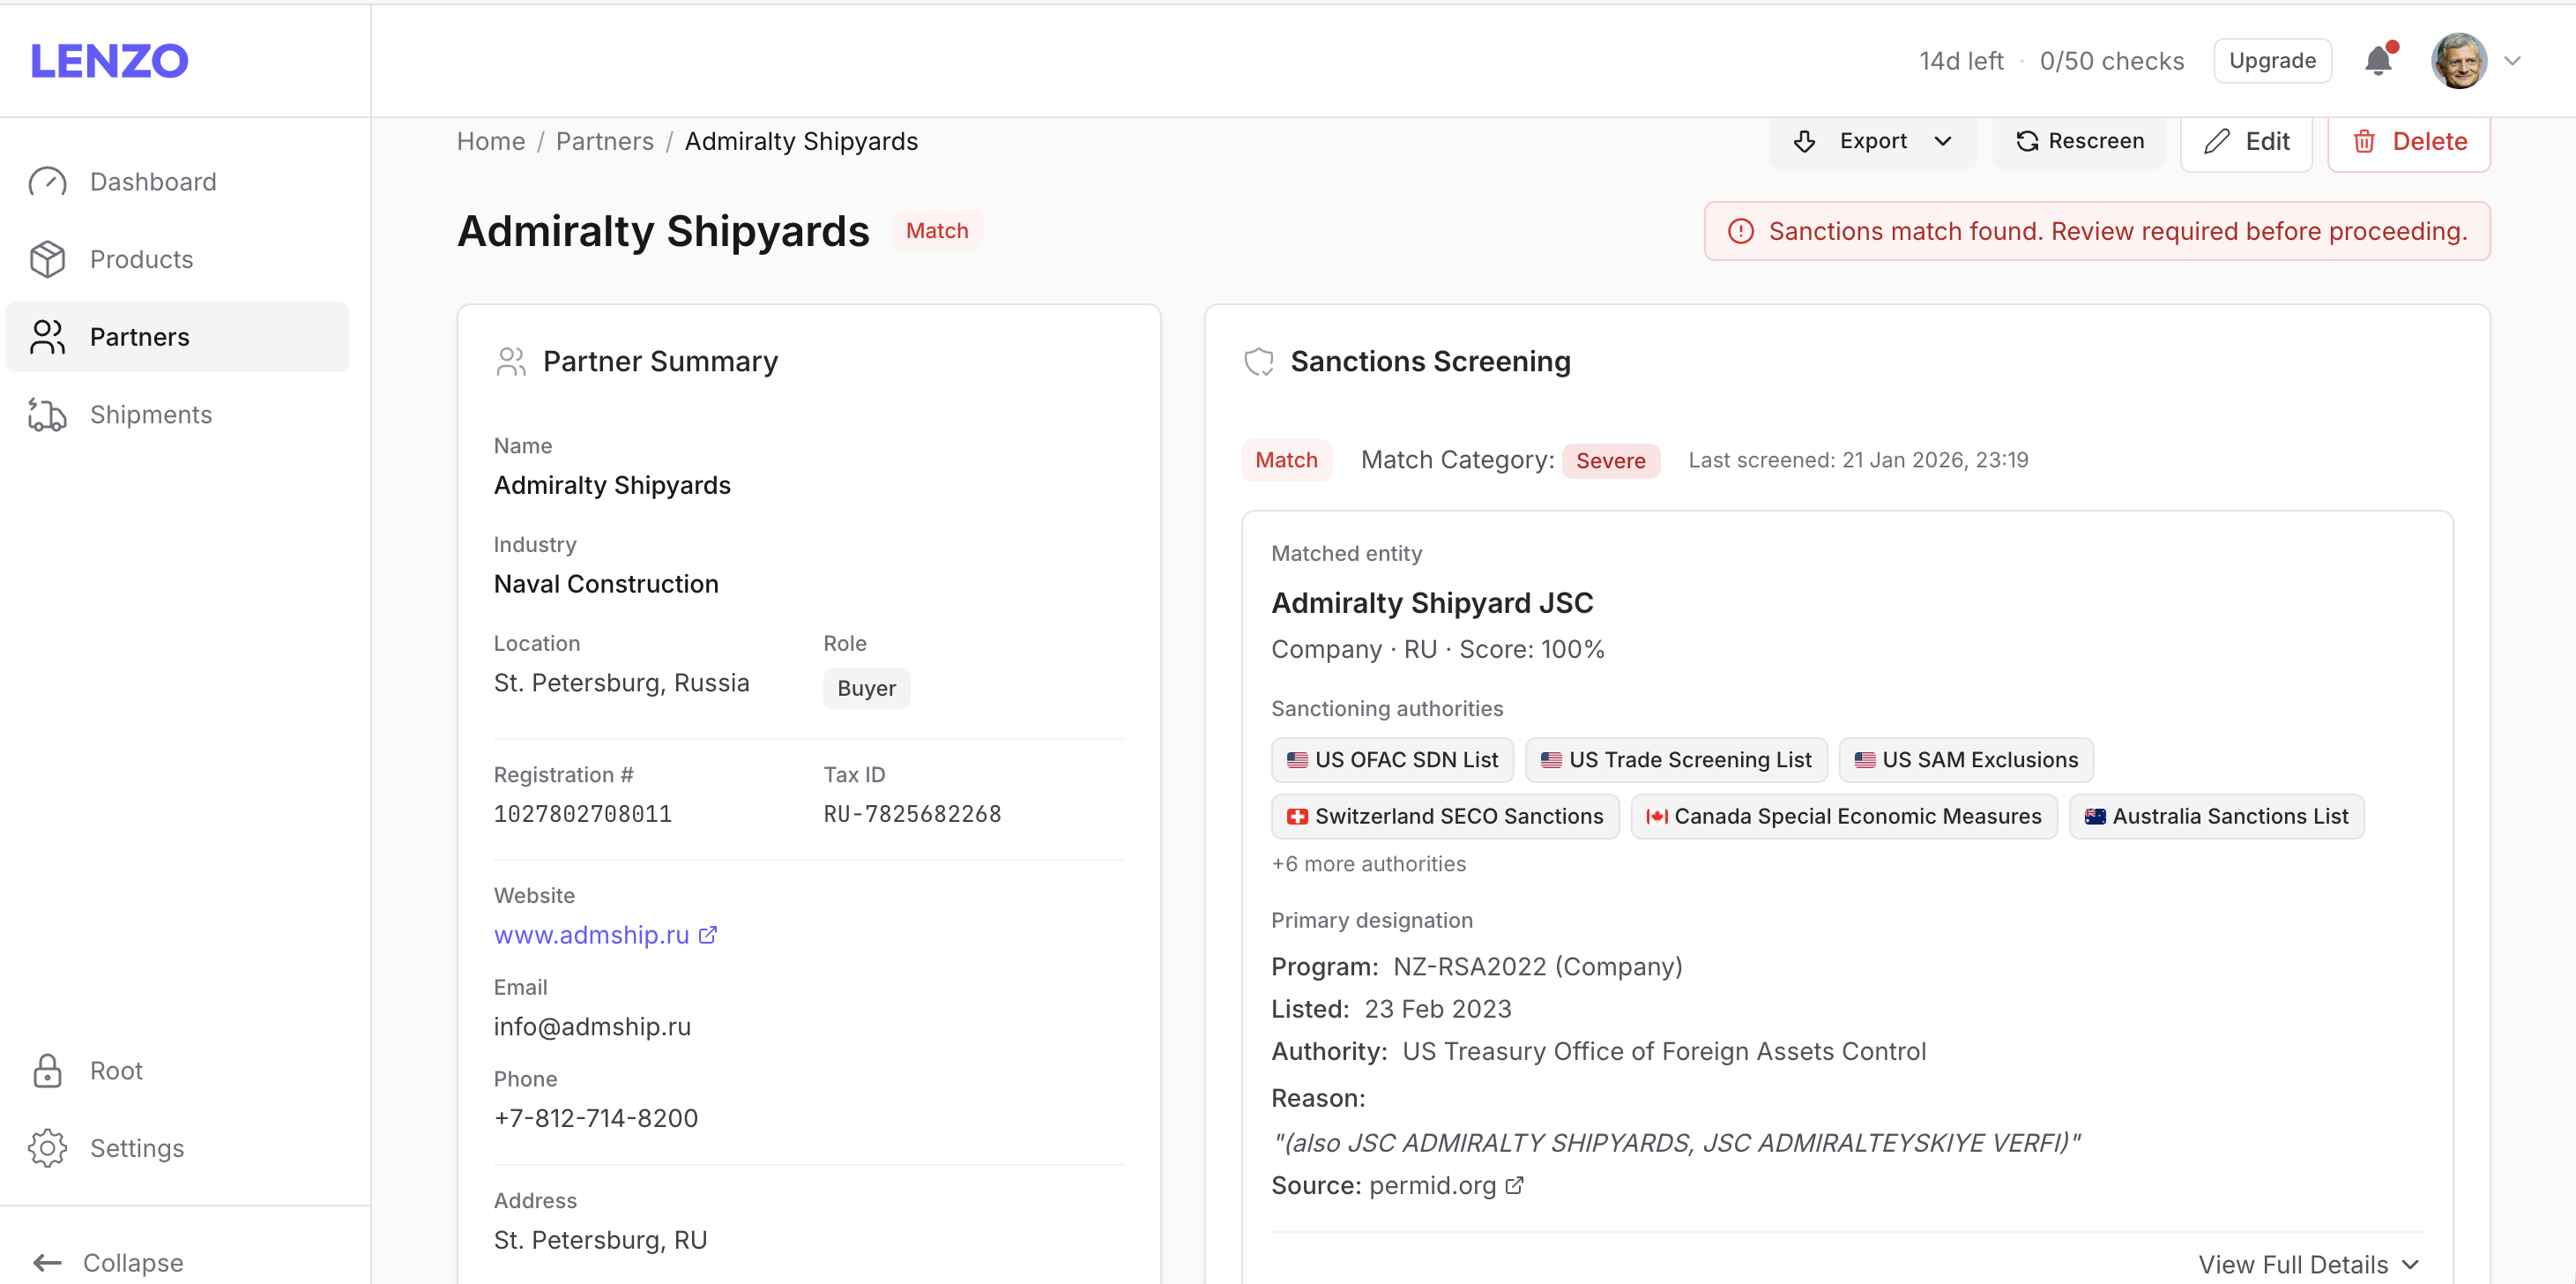Delete the partner via the trash icon
The width and height of the screenshot is (2576, 1284).
point(2365,141)
